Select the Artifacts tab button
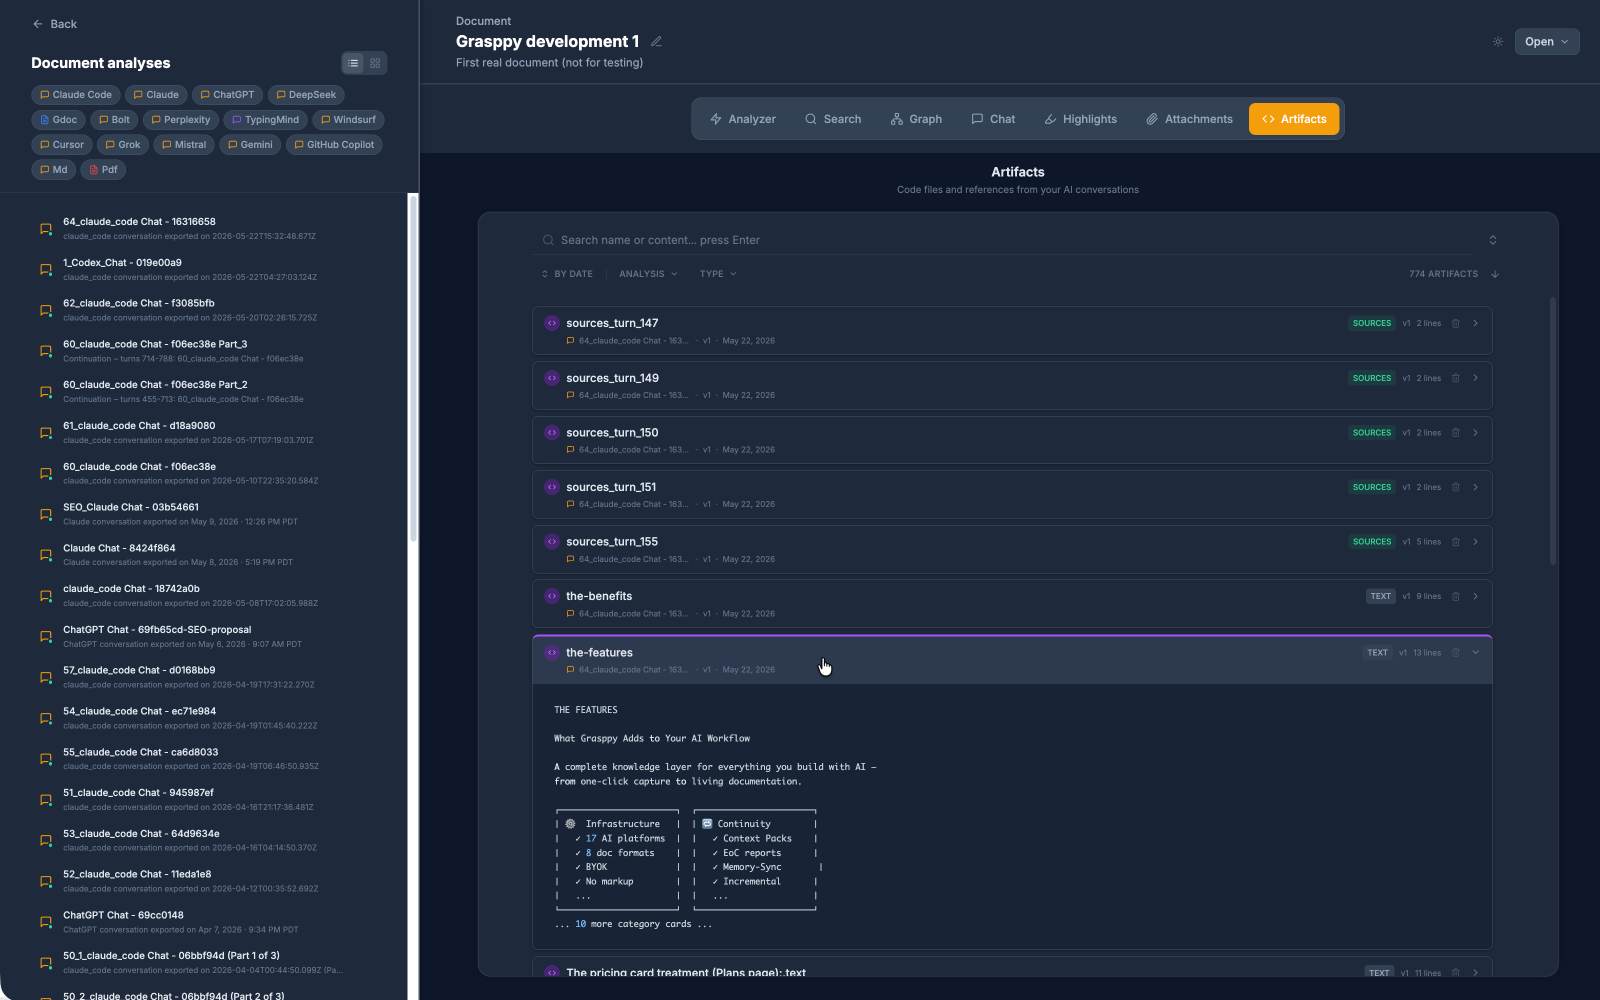1600x1000 pixels. pyautogui.click(x=1294, y=119)
